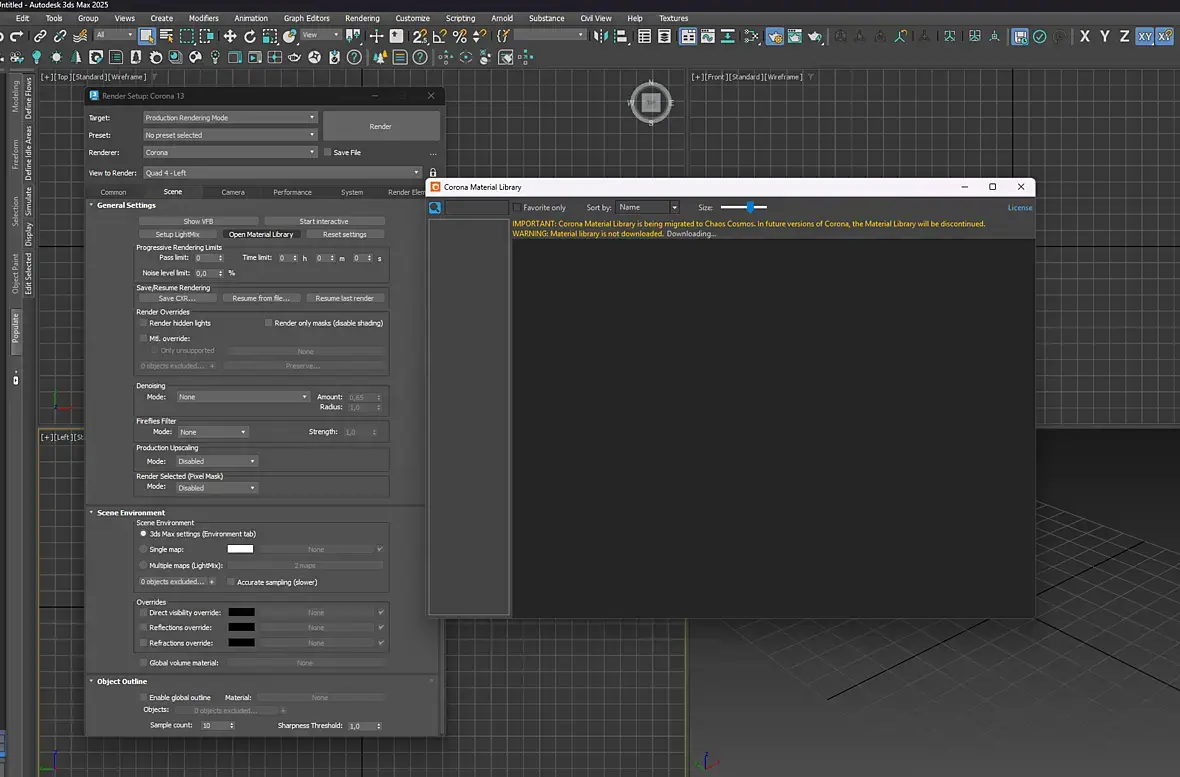Enable the Save File checkbox
Screen dimensions: 1180x777
tap(327, 153)
